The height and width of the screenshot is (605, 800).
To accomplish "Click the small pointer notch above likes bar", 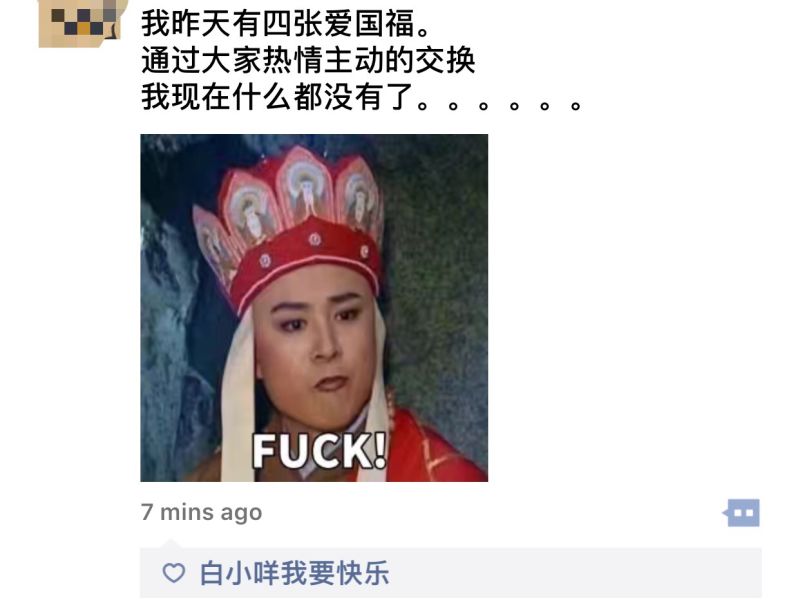I will [170, 544].
